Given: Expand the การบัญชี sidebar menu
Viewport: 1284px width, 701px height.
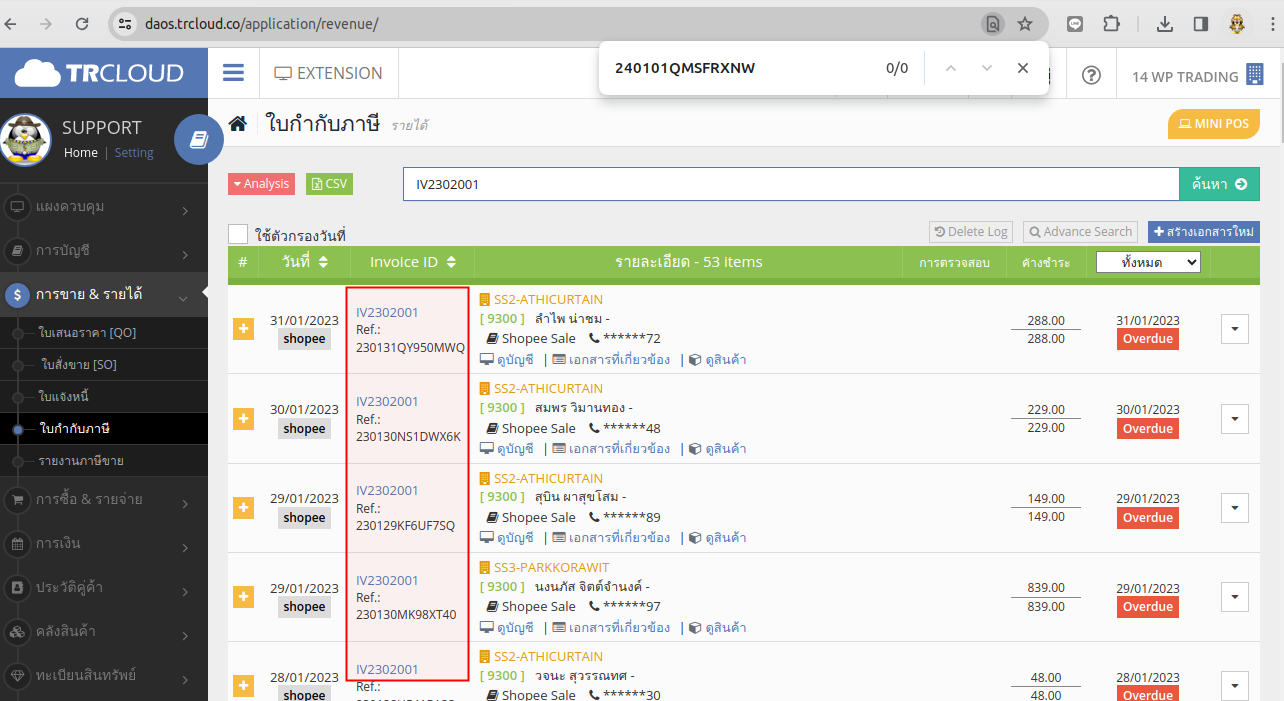Looking at the screenshot, I should pyautogui.click(x=104, y=250).
